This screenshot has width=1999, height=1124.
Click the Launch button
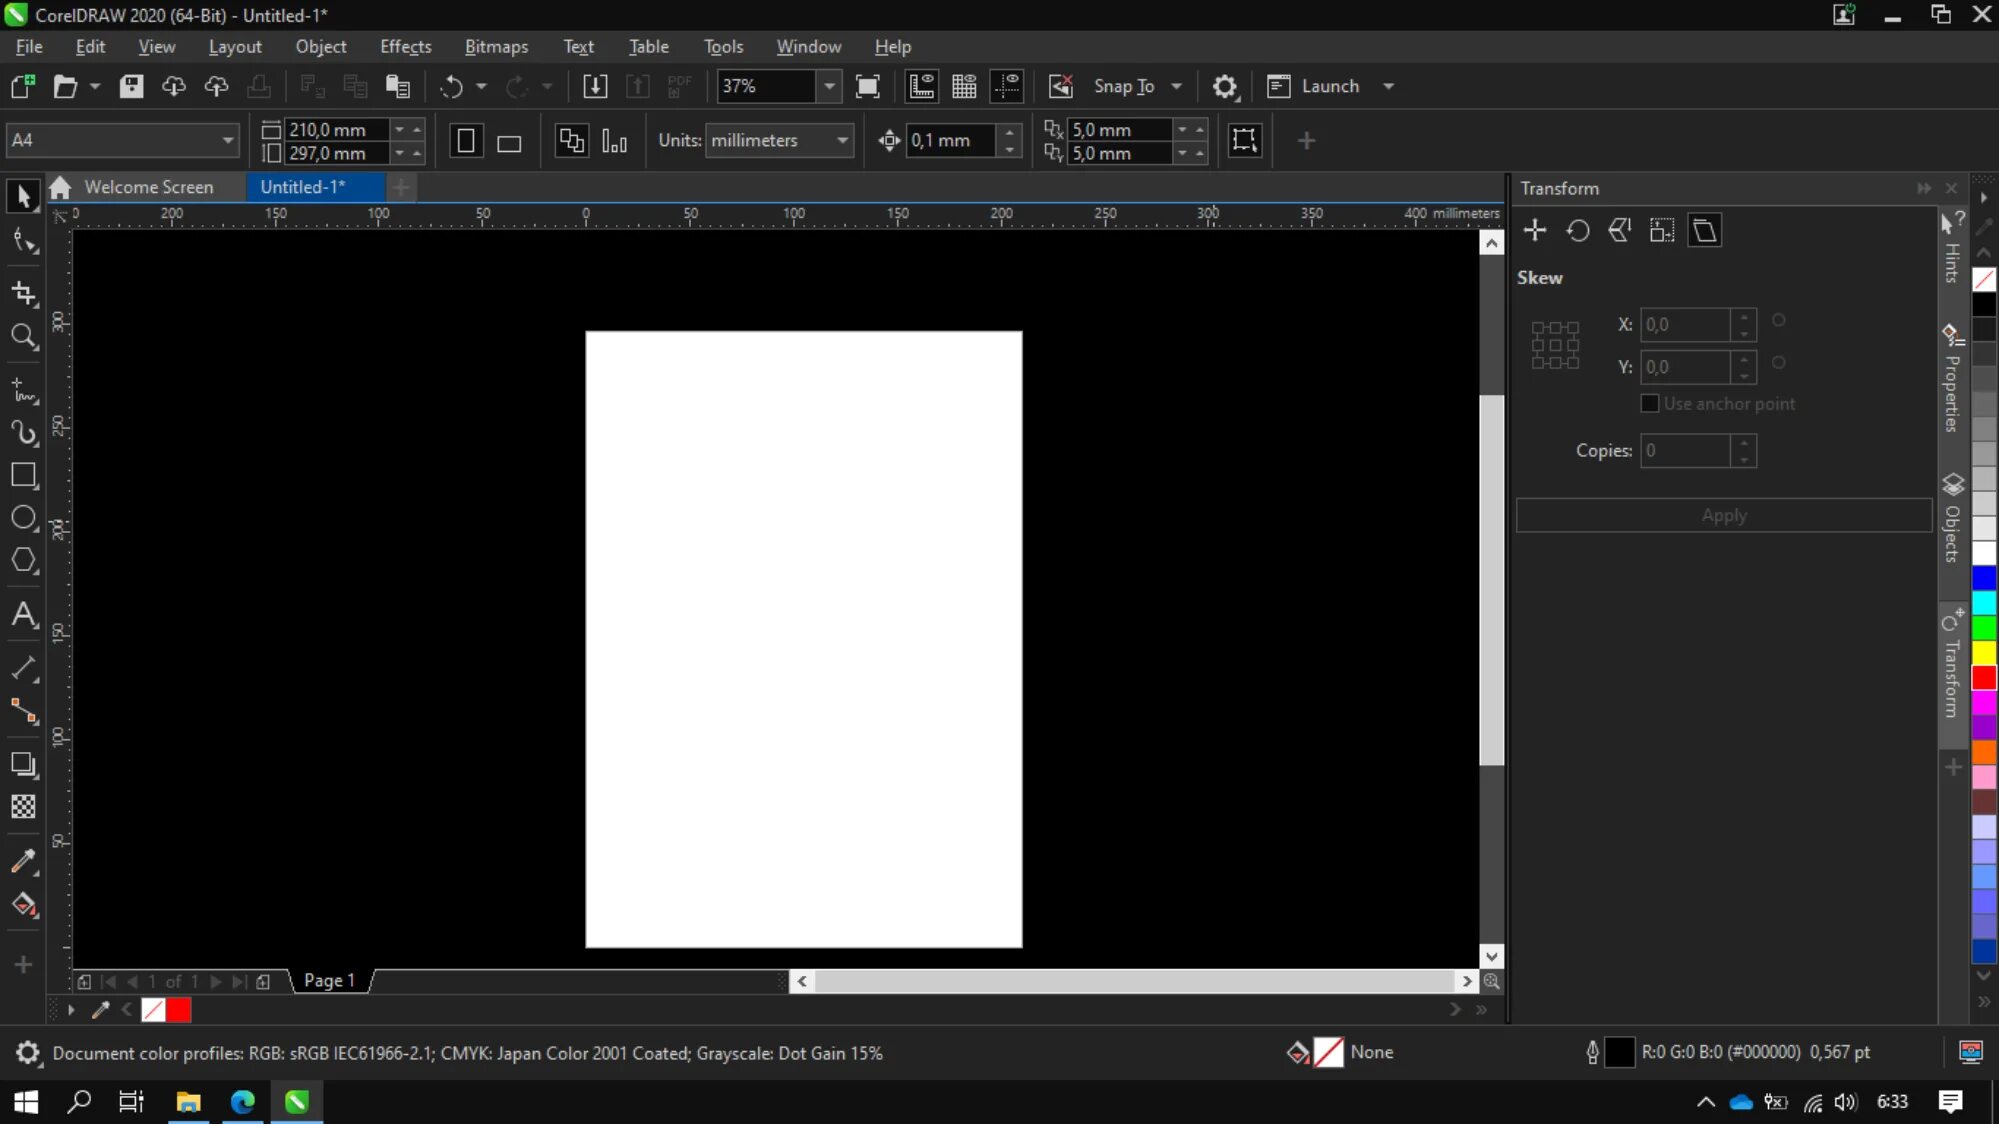[1329, 87]
